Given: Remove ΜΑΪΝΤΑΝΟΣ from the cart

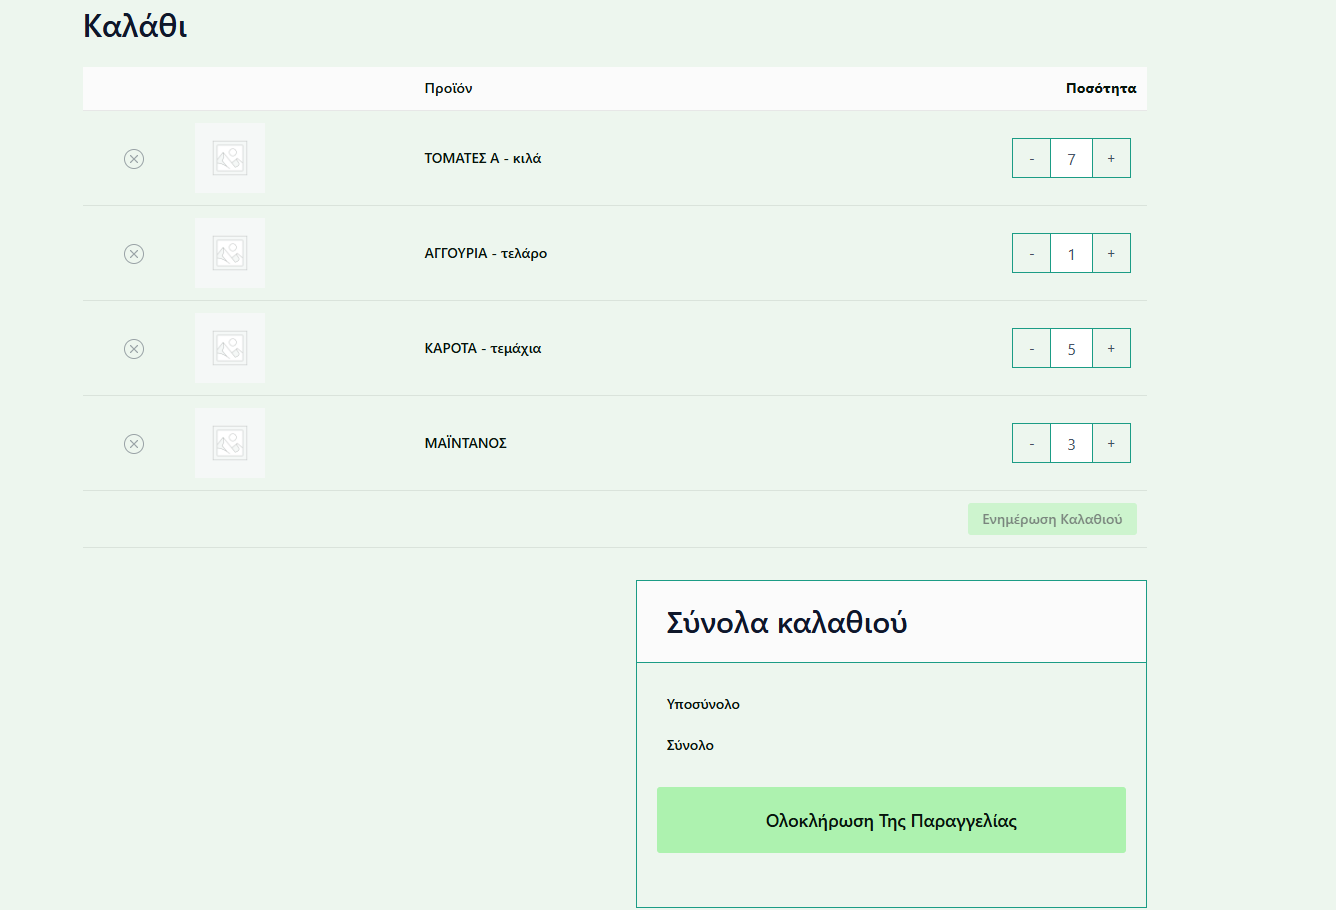Looking at the screenshot, I should [134, 444].
